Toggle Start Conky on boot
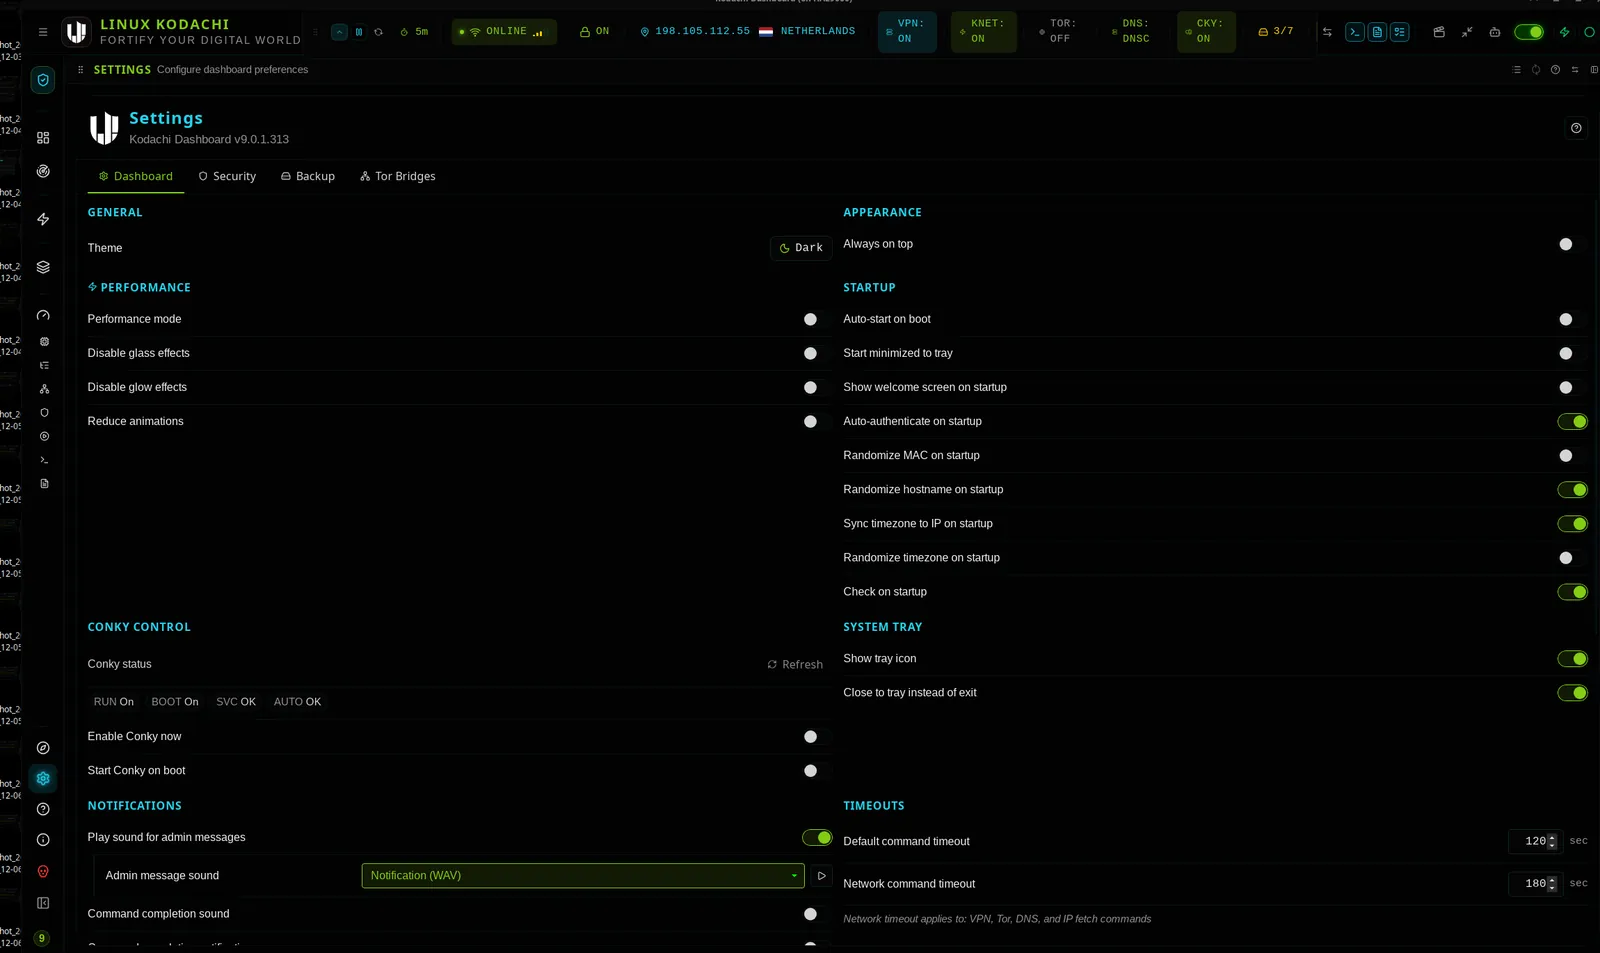The width and height of the screenshot is (1600, 953). point(817,770)
